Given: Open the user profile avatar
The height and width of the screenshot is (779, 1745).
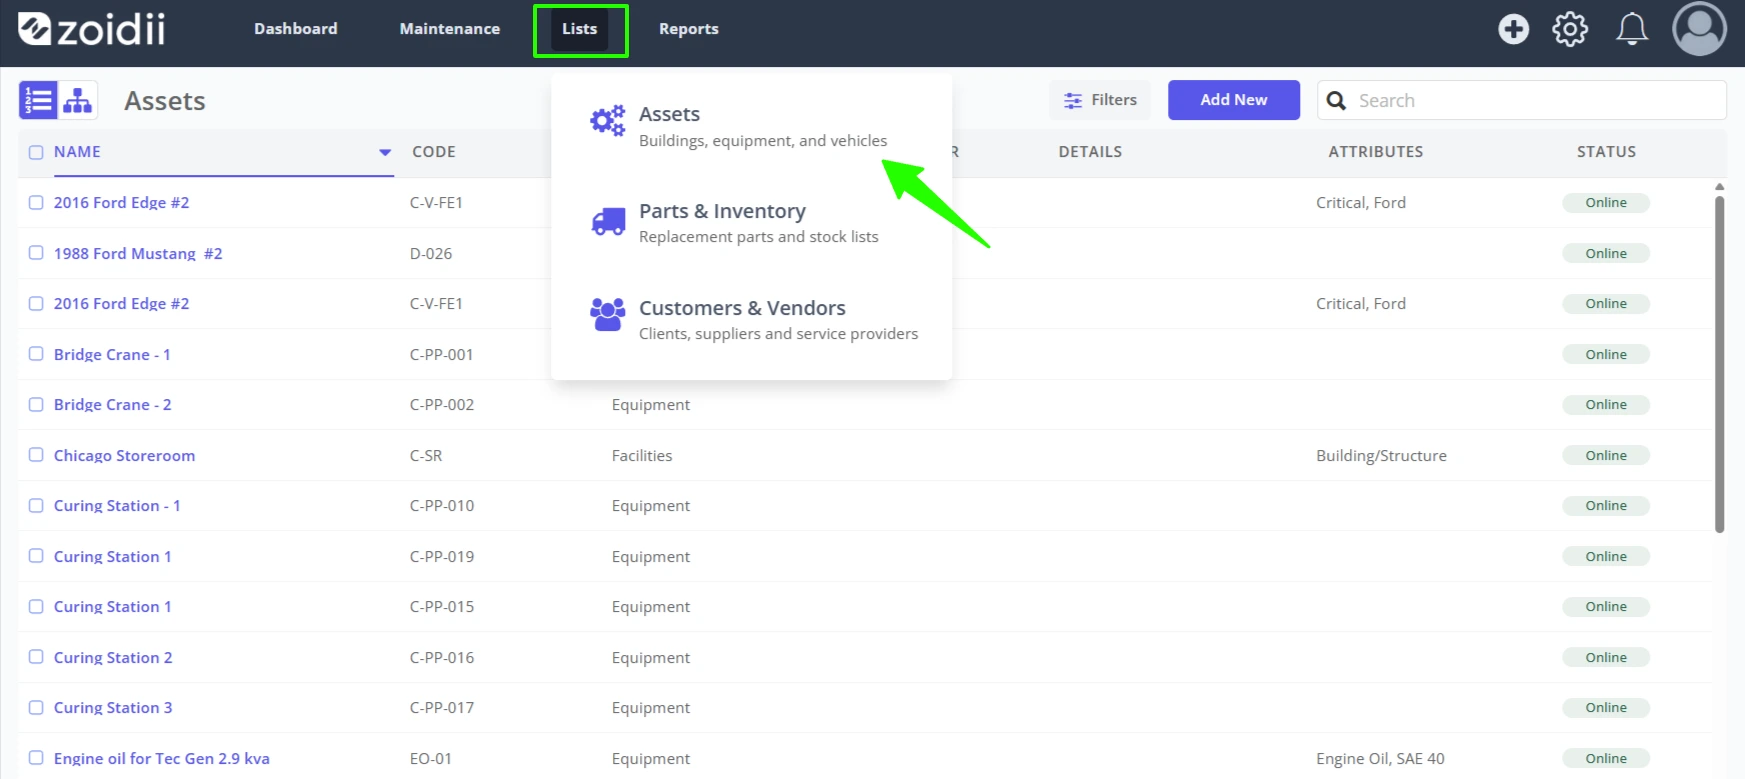Looking at the screenshot, I should (x=1699, y=29).
